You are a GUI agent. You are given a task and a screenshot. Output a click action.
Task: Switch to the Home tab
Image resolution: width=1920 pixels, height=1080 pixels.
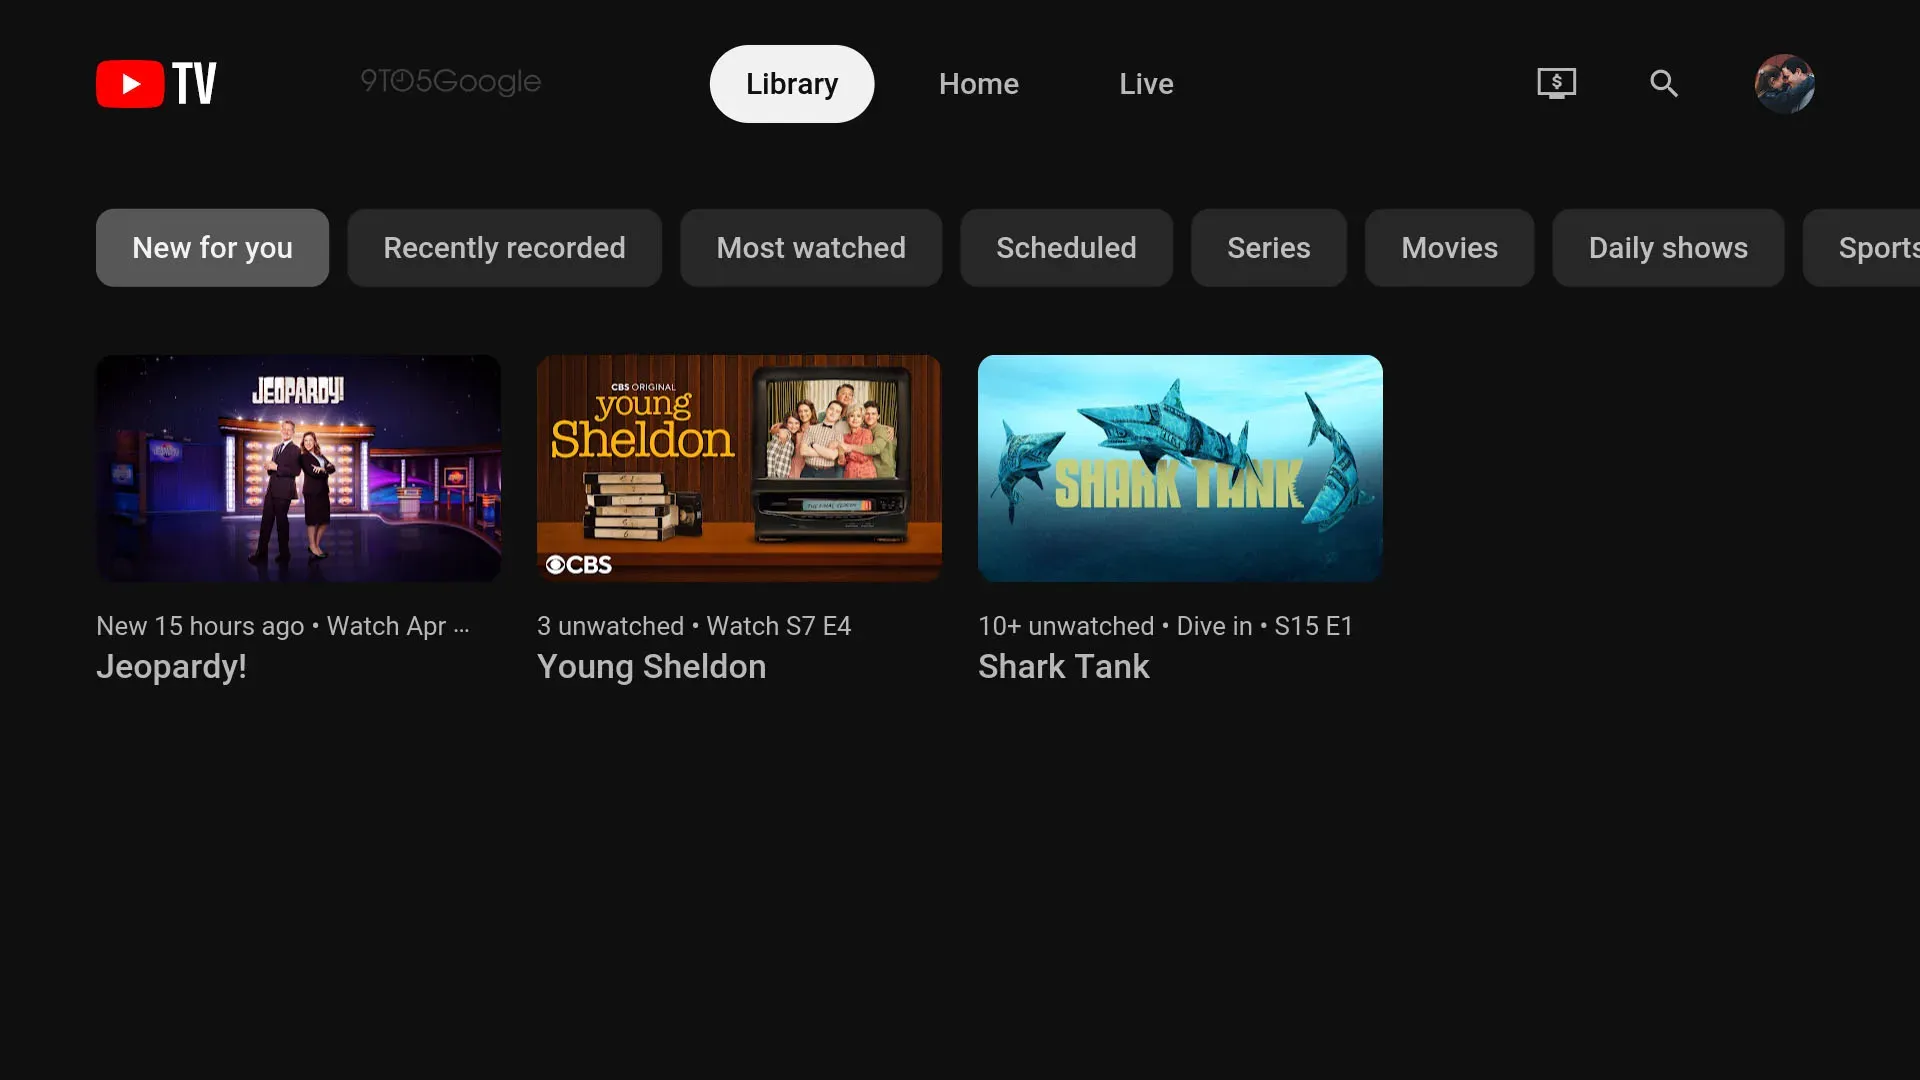tap(978, 84)
